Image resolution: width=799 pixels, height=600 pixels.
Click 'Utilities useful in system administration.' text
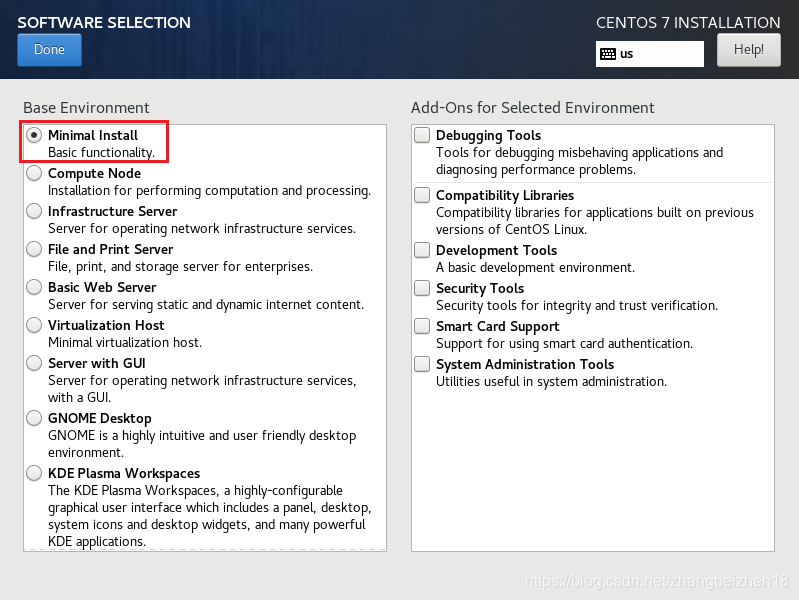coord(551,382)
